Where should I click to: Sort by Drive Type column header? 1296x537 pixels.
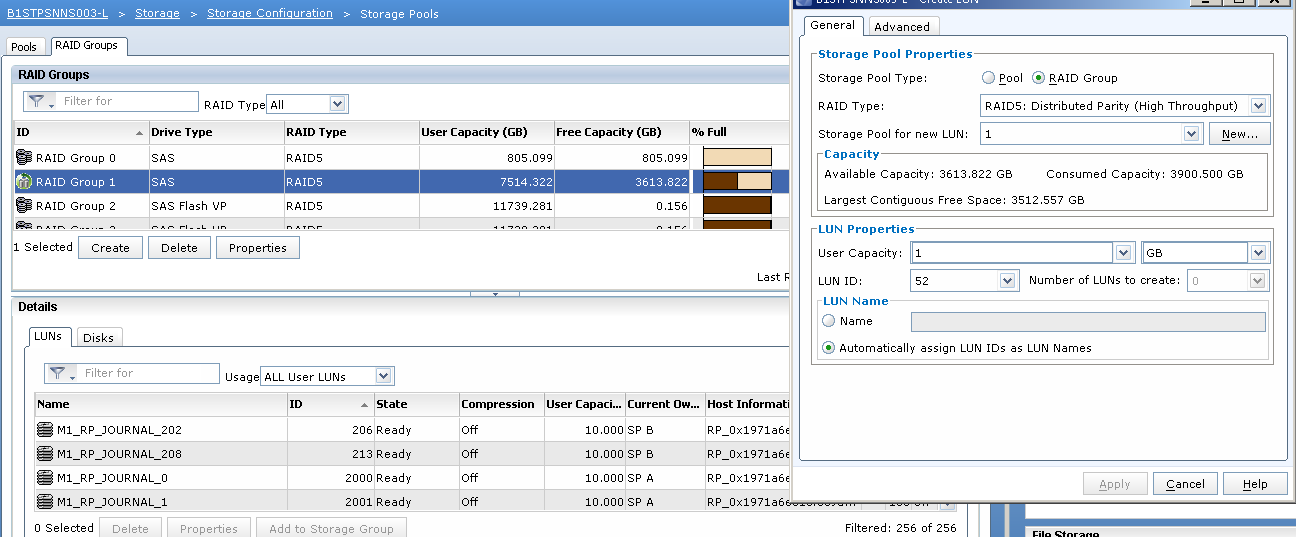[x=216, y=132]
